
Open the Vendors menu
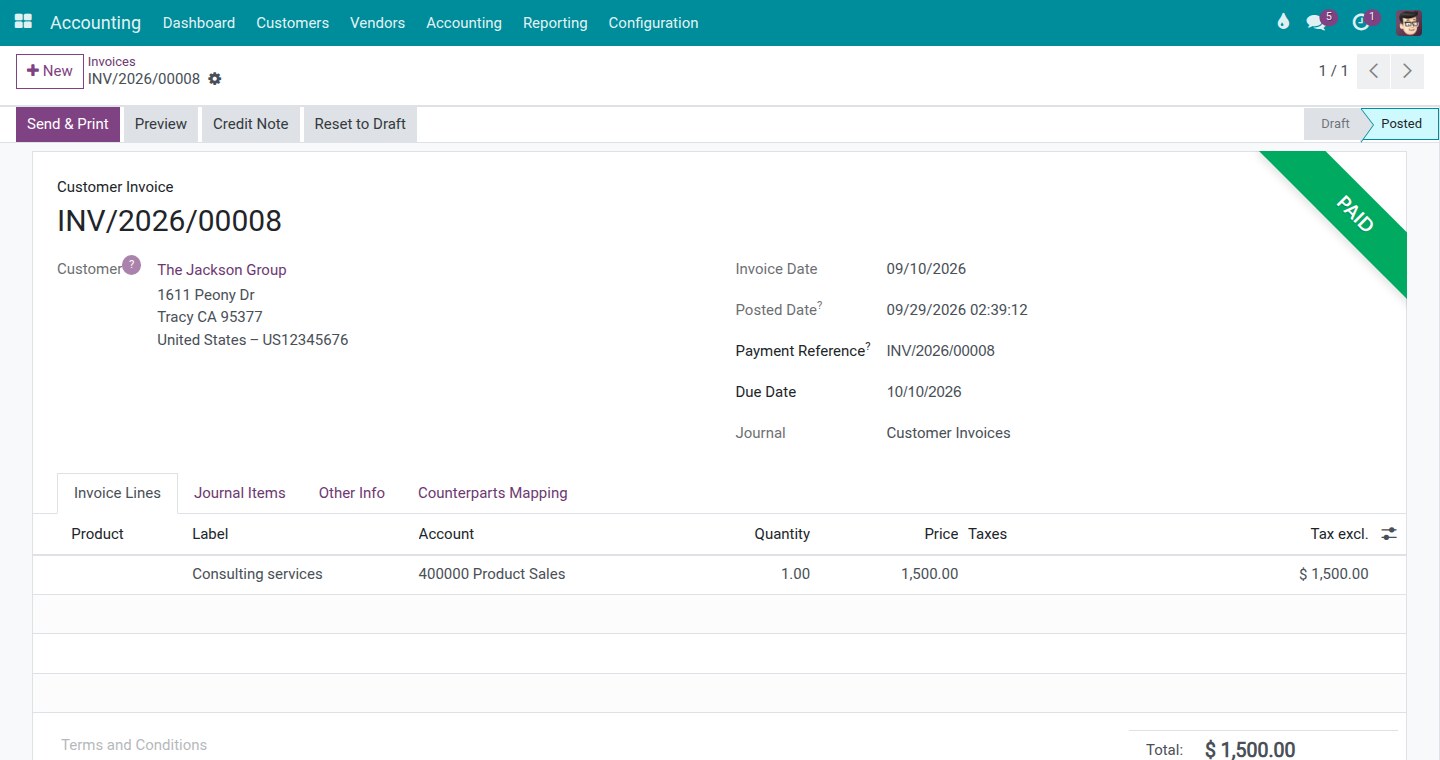pyautogui.click(x=377, y=22)
